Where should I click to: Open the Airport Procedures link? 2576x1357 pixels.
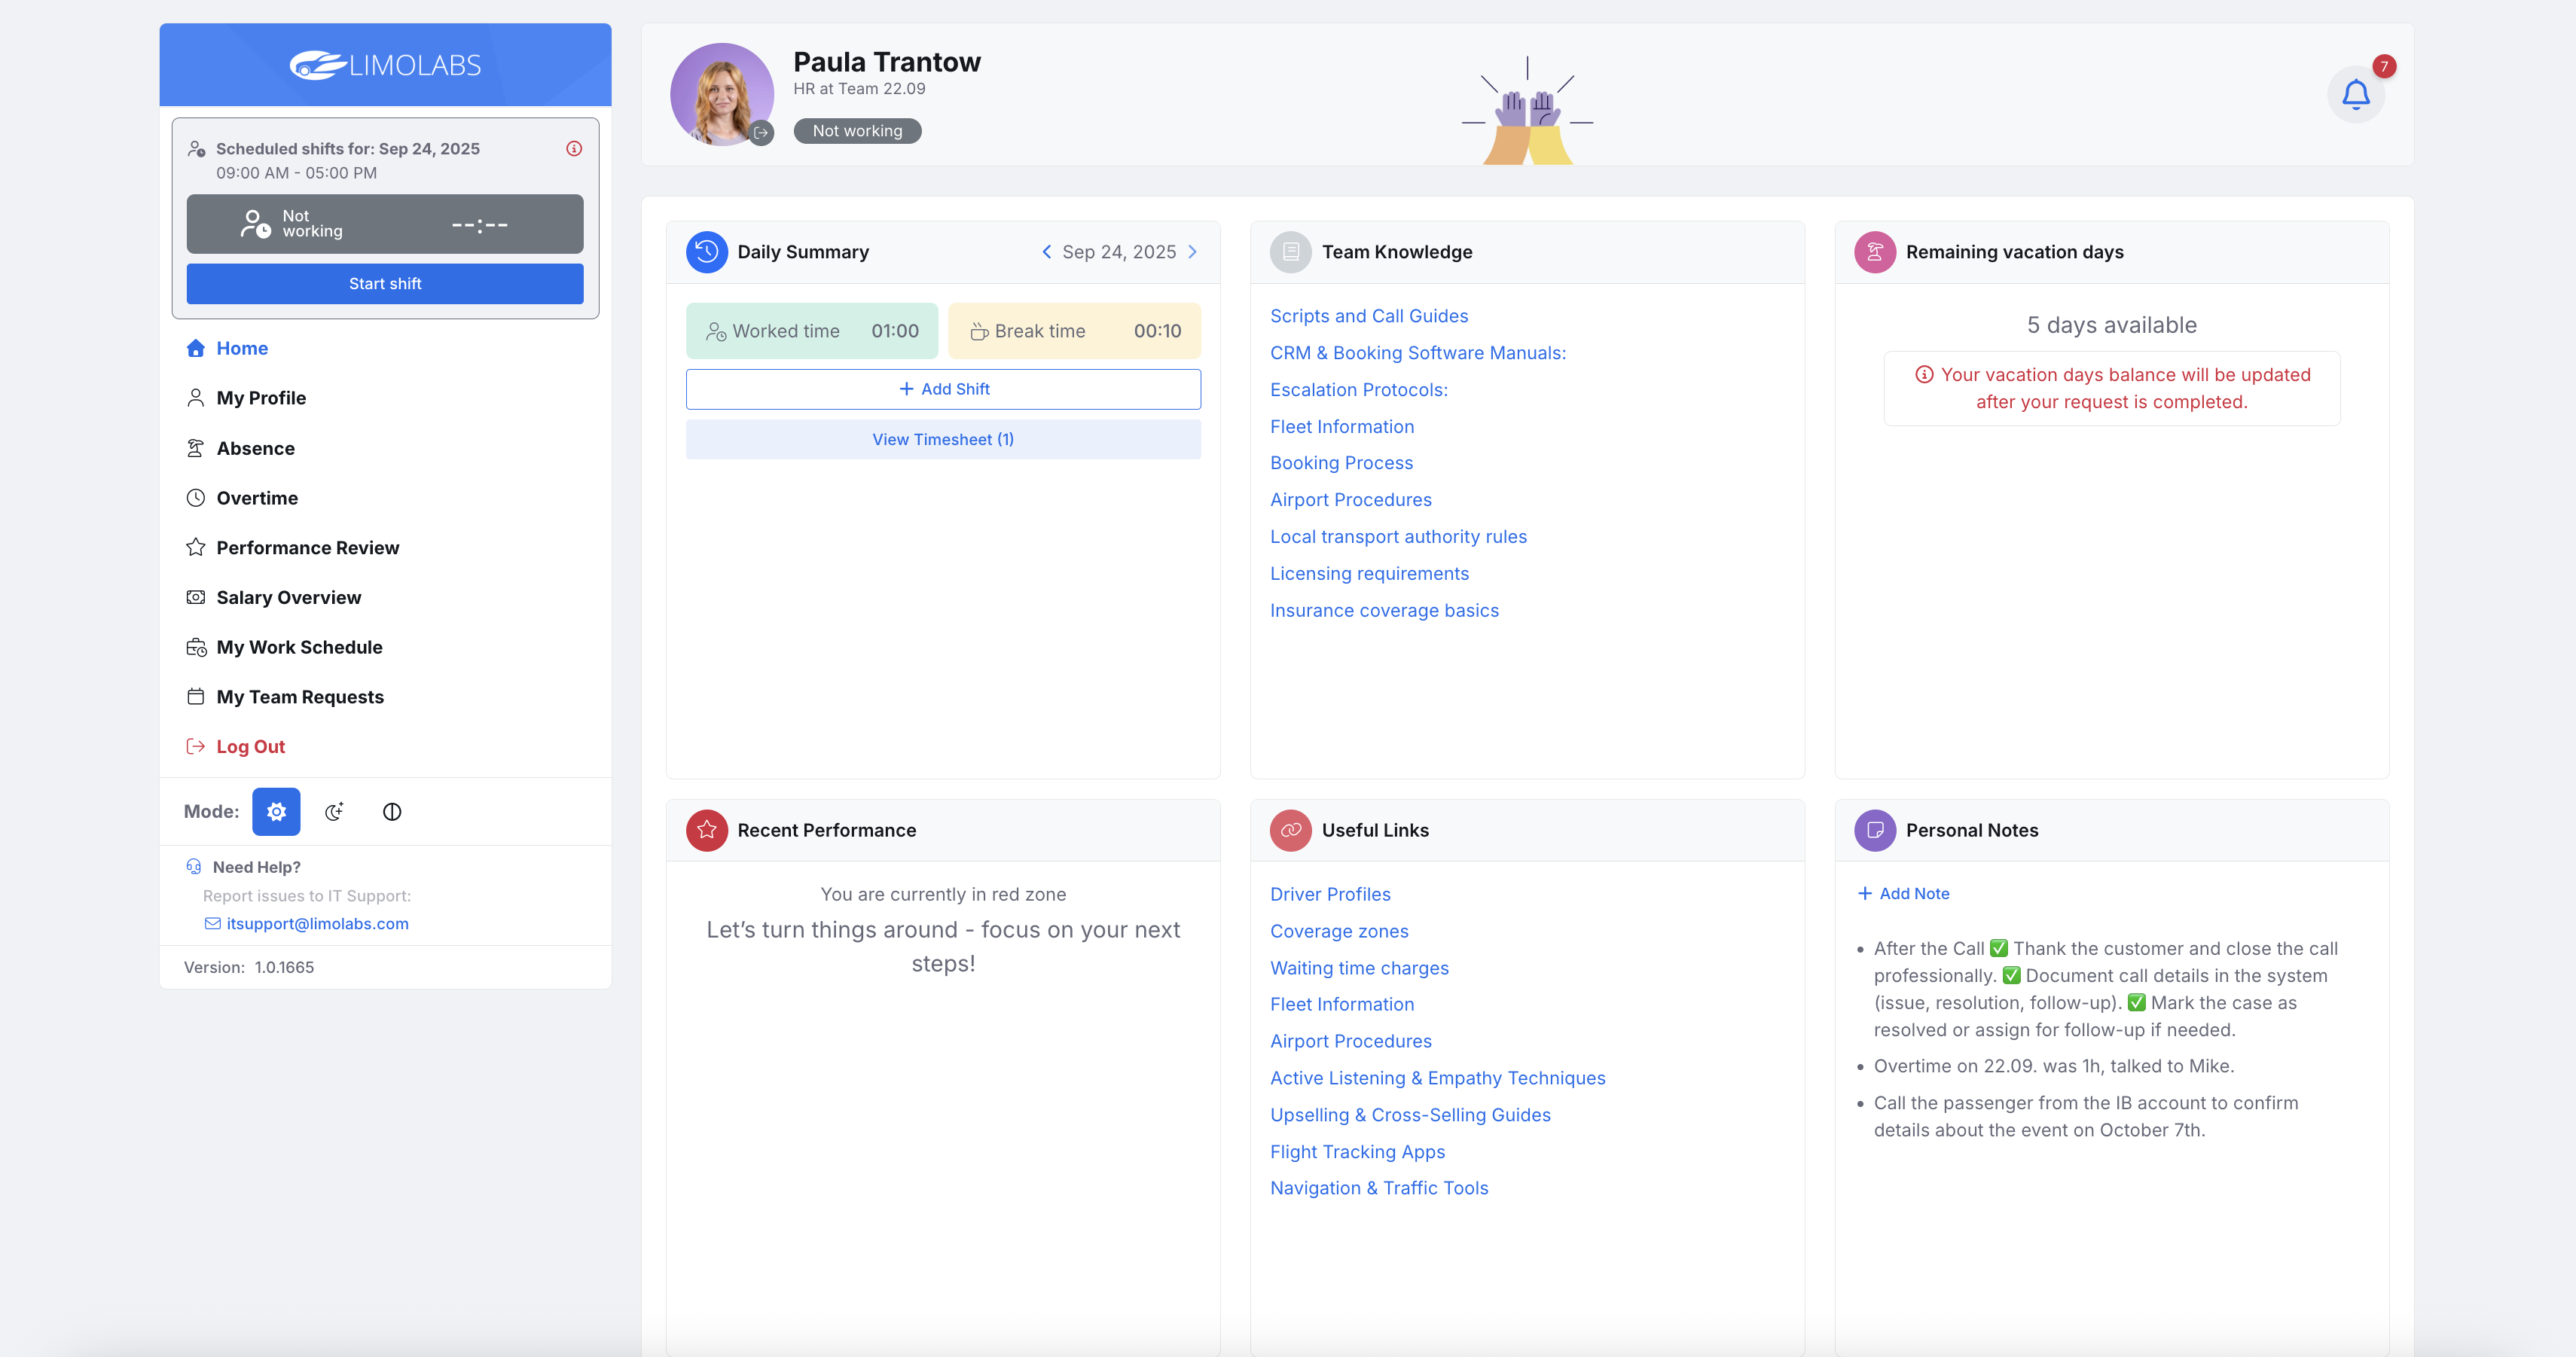1350,499
